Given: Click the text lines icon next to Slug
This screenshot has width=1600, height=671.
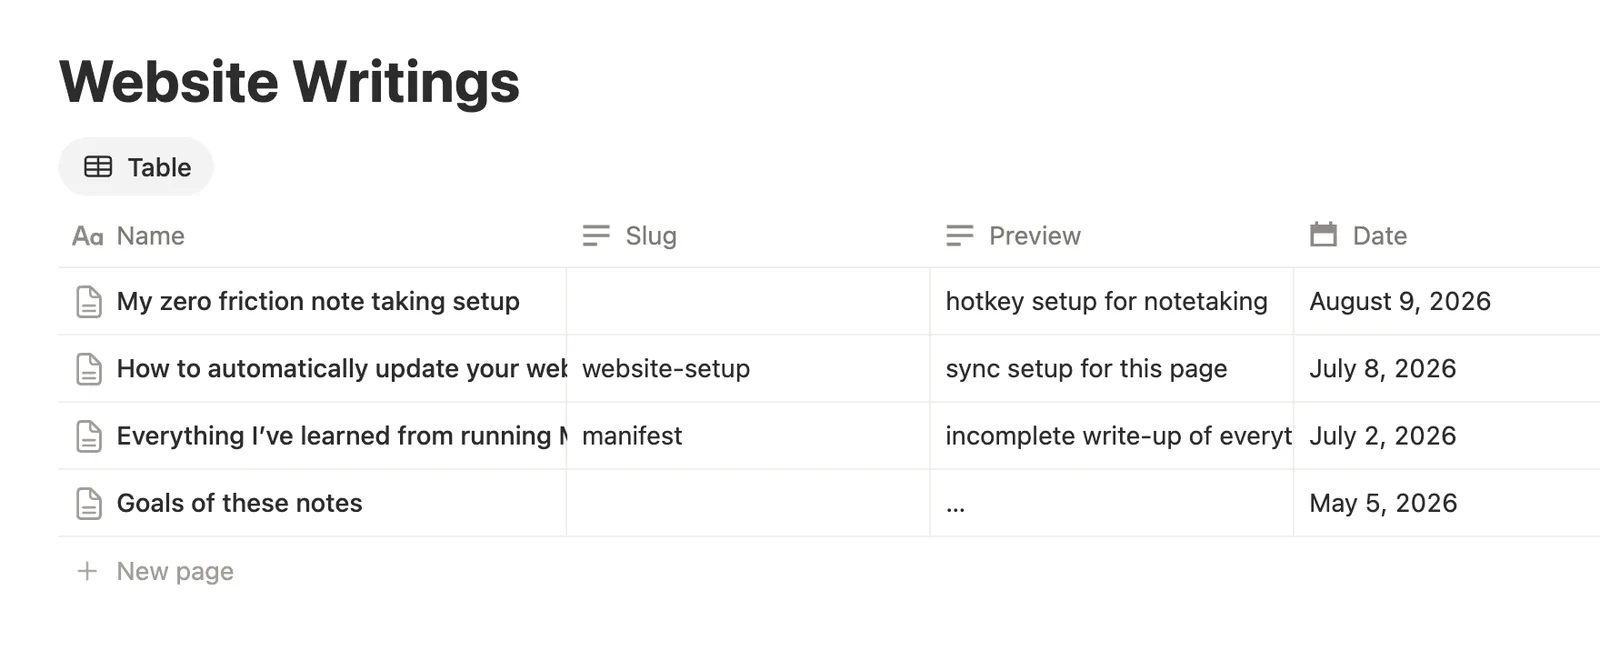Looking at the screenshot, I should 596,236.
